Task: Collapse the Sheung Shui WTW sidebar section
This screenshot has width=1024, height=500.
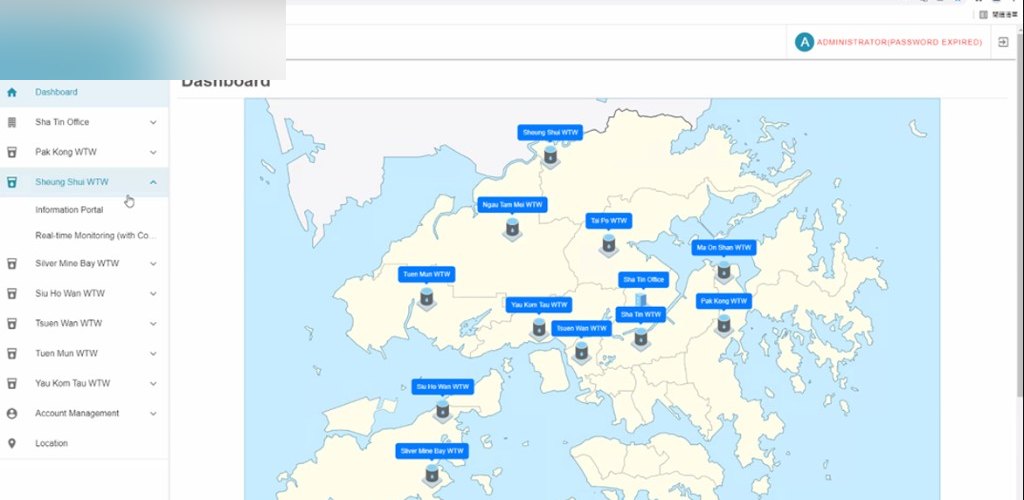Action: coord(153,182)
